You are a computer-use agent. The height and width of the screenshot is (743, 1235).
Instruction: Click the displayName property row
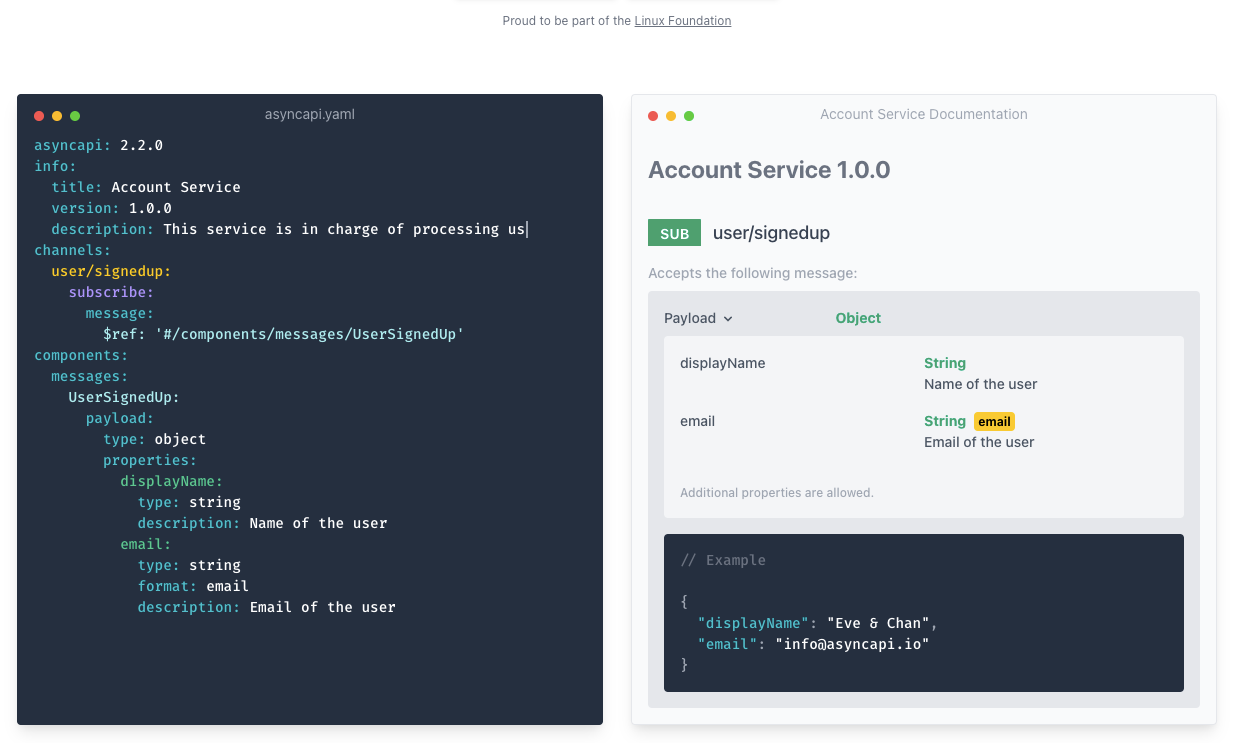[722, 364]
